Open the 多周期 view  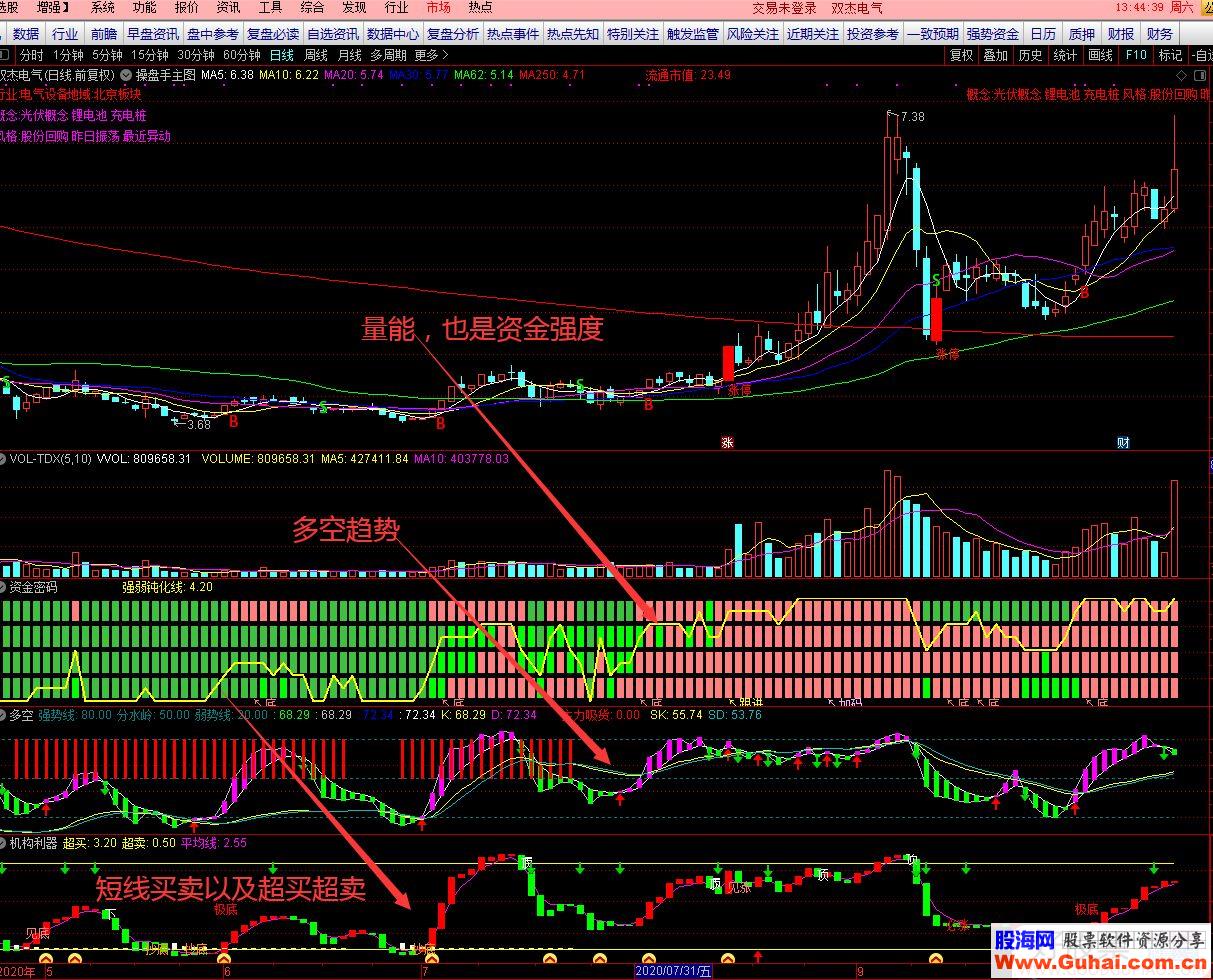(x=388, y=55)
